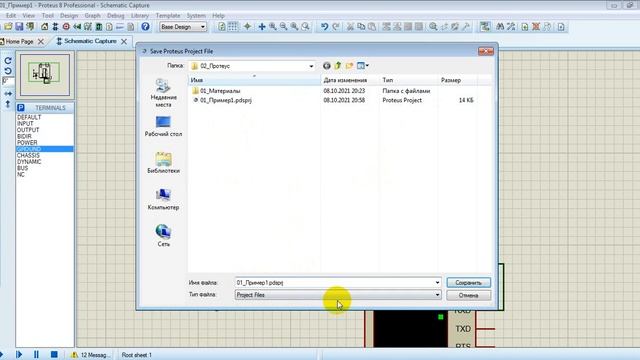640x360 pixels.
Task: Select OUTPUT in the terminals list
Action: pos(28,130)
